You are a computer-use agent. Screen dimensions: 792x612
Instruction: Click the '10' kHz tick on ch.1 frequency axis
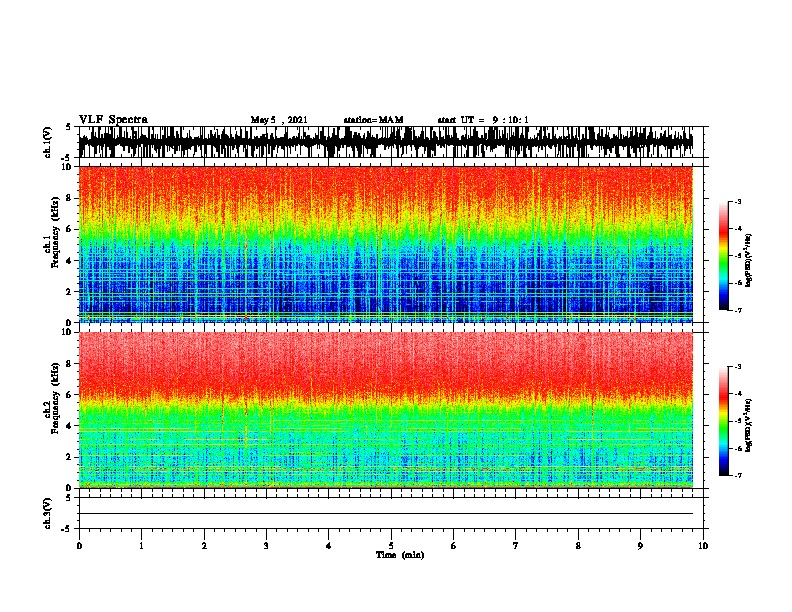click(x=68, y=167)
